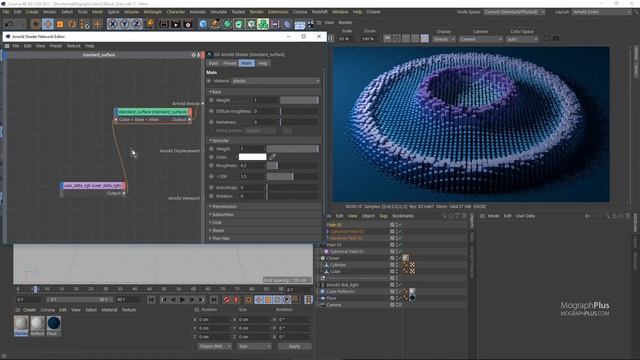Open the Display dropdown set to Beauty

pos(444,39)
